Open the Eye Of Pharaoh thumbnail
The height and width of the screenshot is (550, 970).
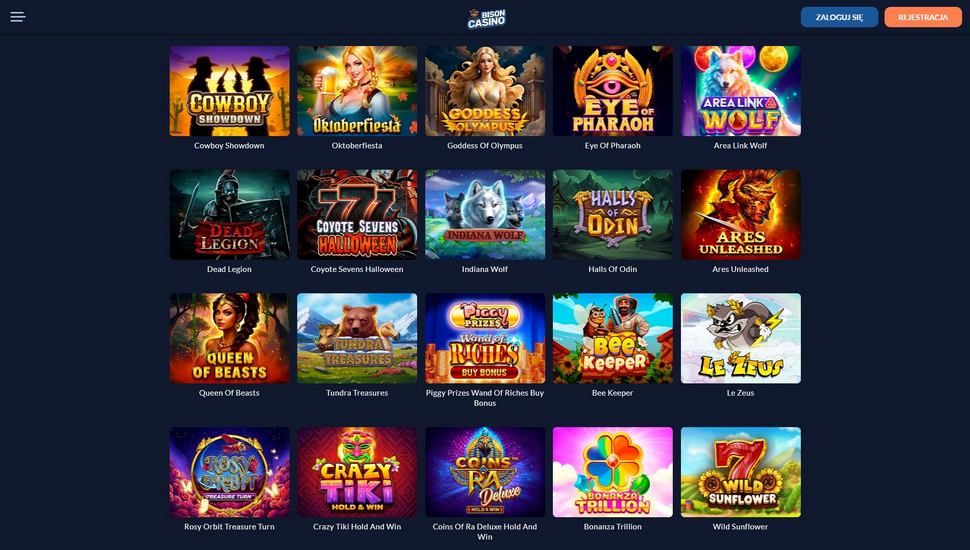[x=612, y=91]
